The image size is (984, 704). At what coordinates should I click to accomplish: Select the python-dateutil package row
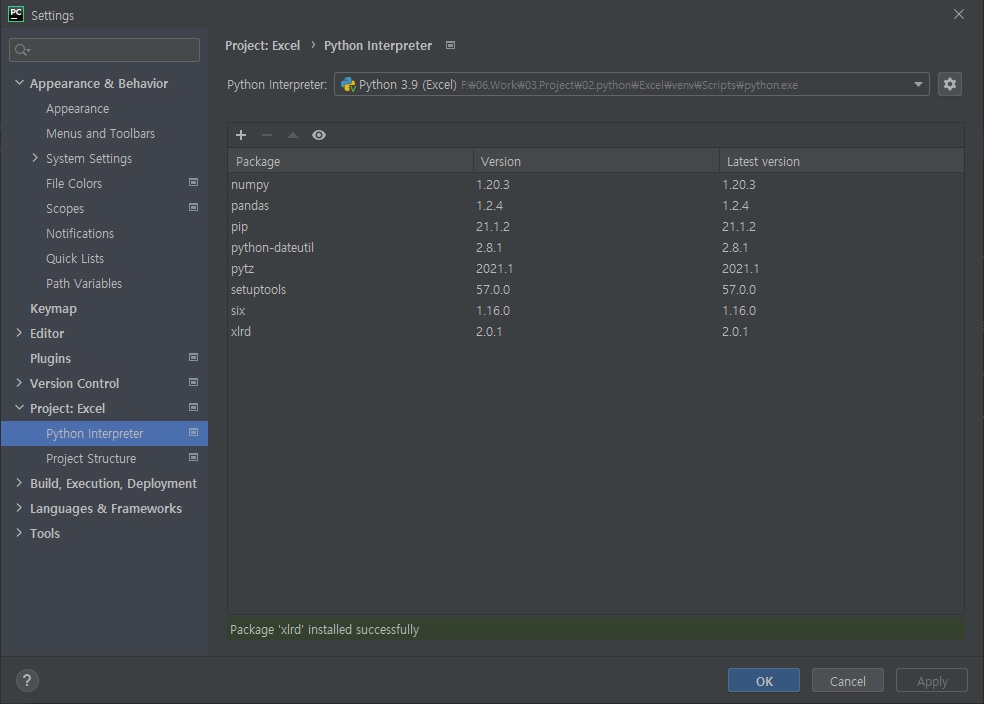(596, 247)
